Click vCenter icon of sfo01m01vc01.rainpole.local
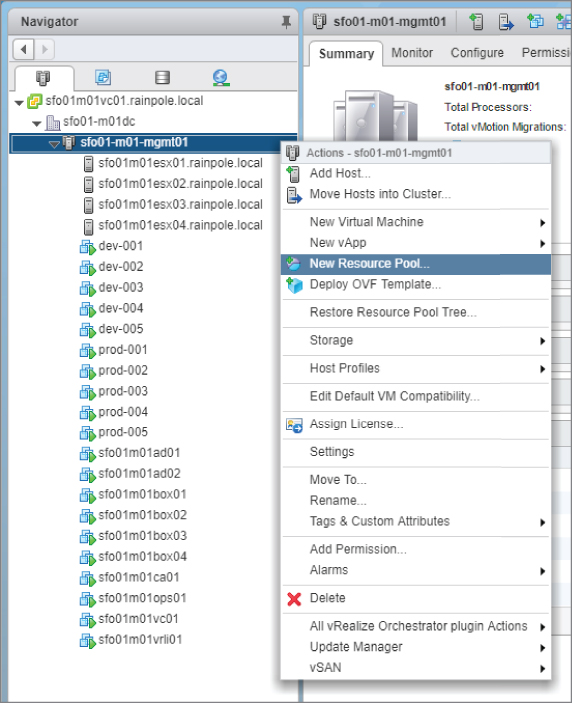The image size is (572, 703). 35,101
